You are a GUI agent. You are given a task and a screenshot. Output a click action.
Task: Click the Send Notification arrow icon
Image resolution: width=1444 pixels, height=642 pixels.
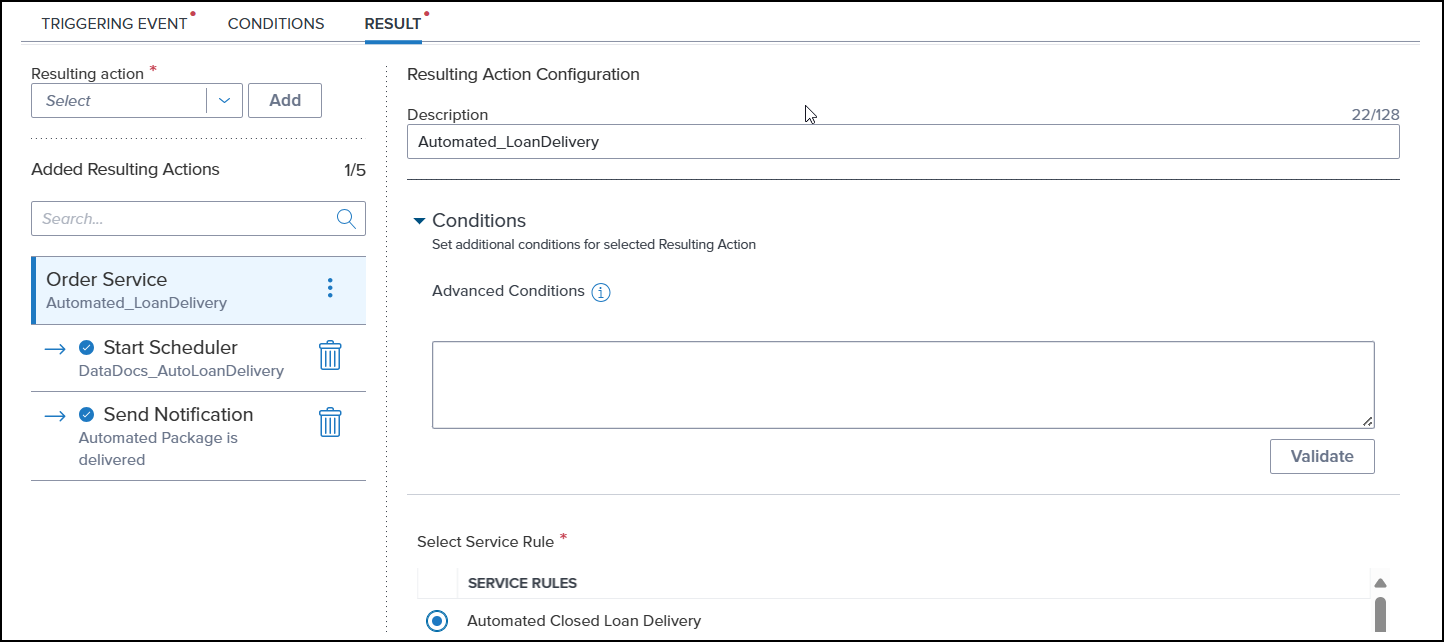click(x=56, y=415)
